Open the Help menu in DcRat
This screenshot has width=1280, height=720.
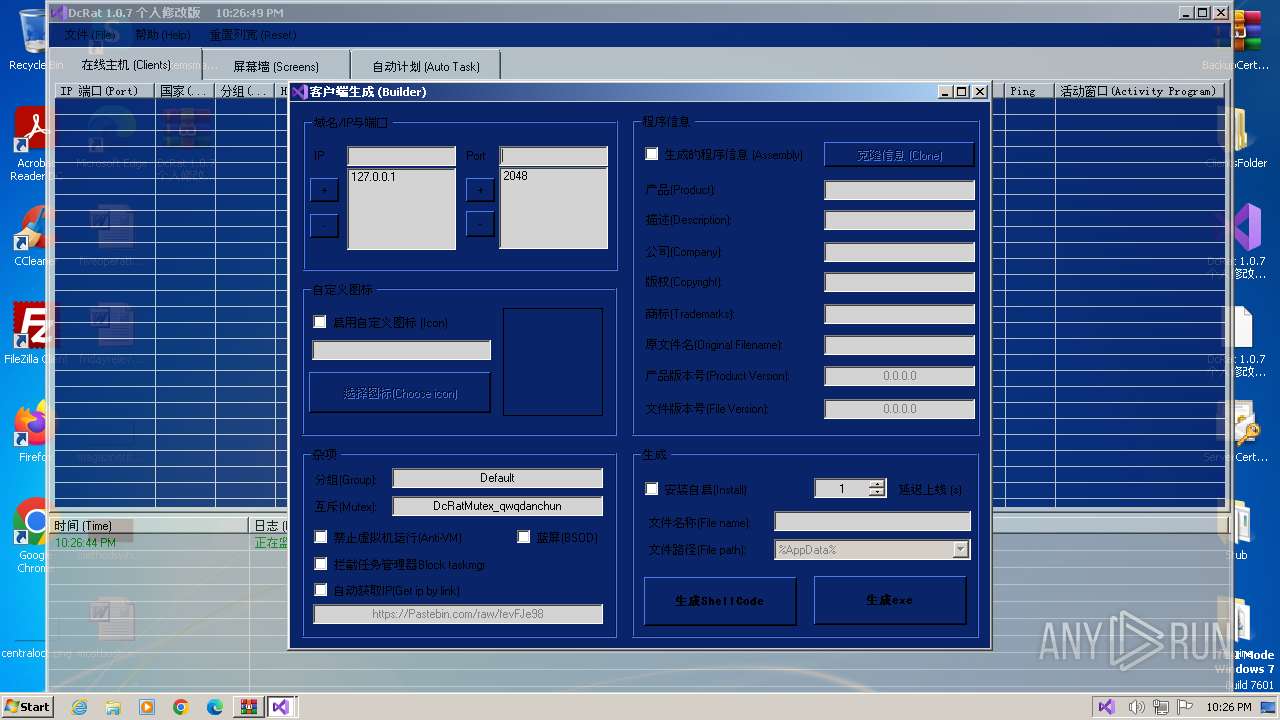pyautogui.click(x=162, y=35)
